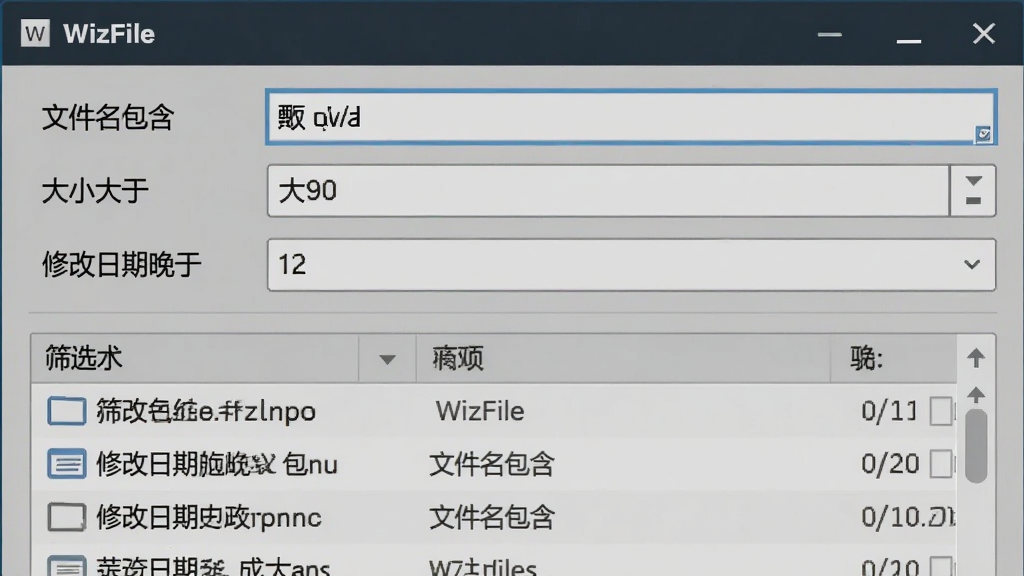Click 文件名包含 cell in the rpnnc row
Viewport: 1024px width, 576px height.
click(x=492, y=518)
